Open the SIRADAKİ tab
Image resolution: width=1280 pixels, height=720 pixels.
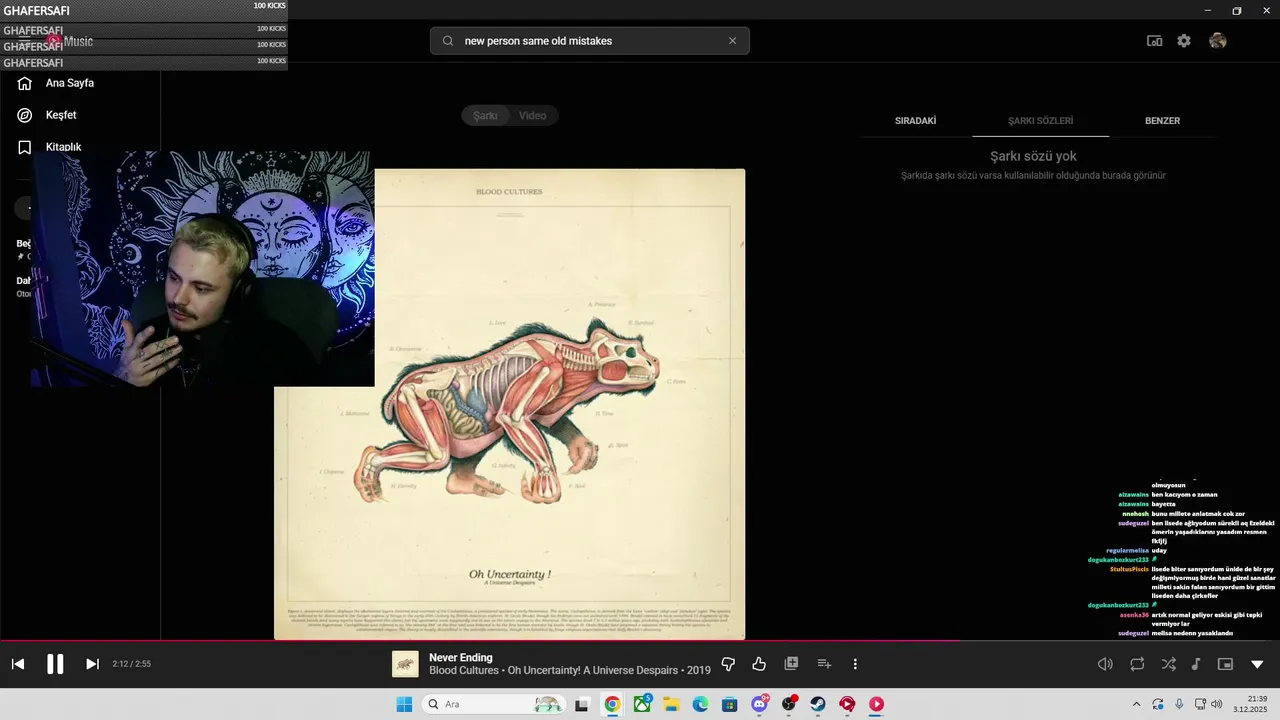pyautogui.click(x=915, y=121)
